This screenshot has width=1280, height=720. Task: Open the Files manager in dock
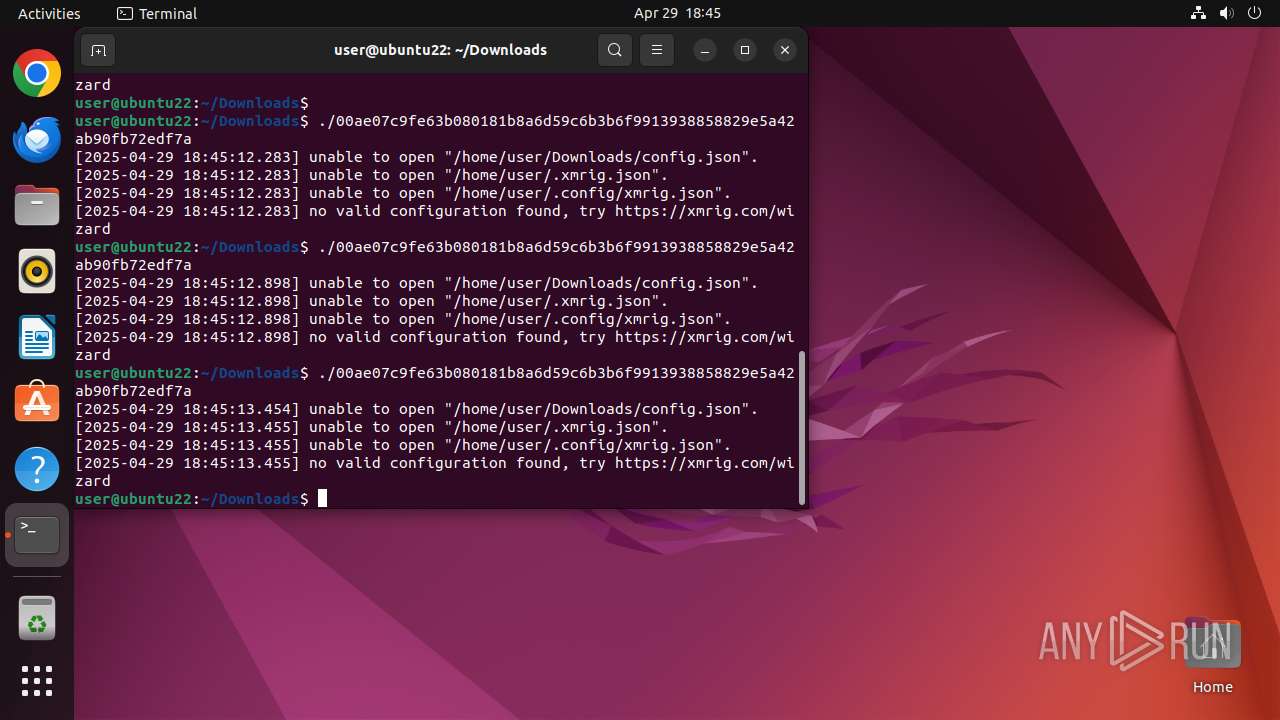37,205
